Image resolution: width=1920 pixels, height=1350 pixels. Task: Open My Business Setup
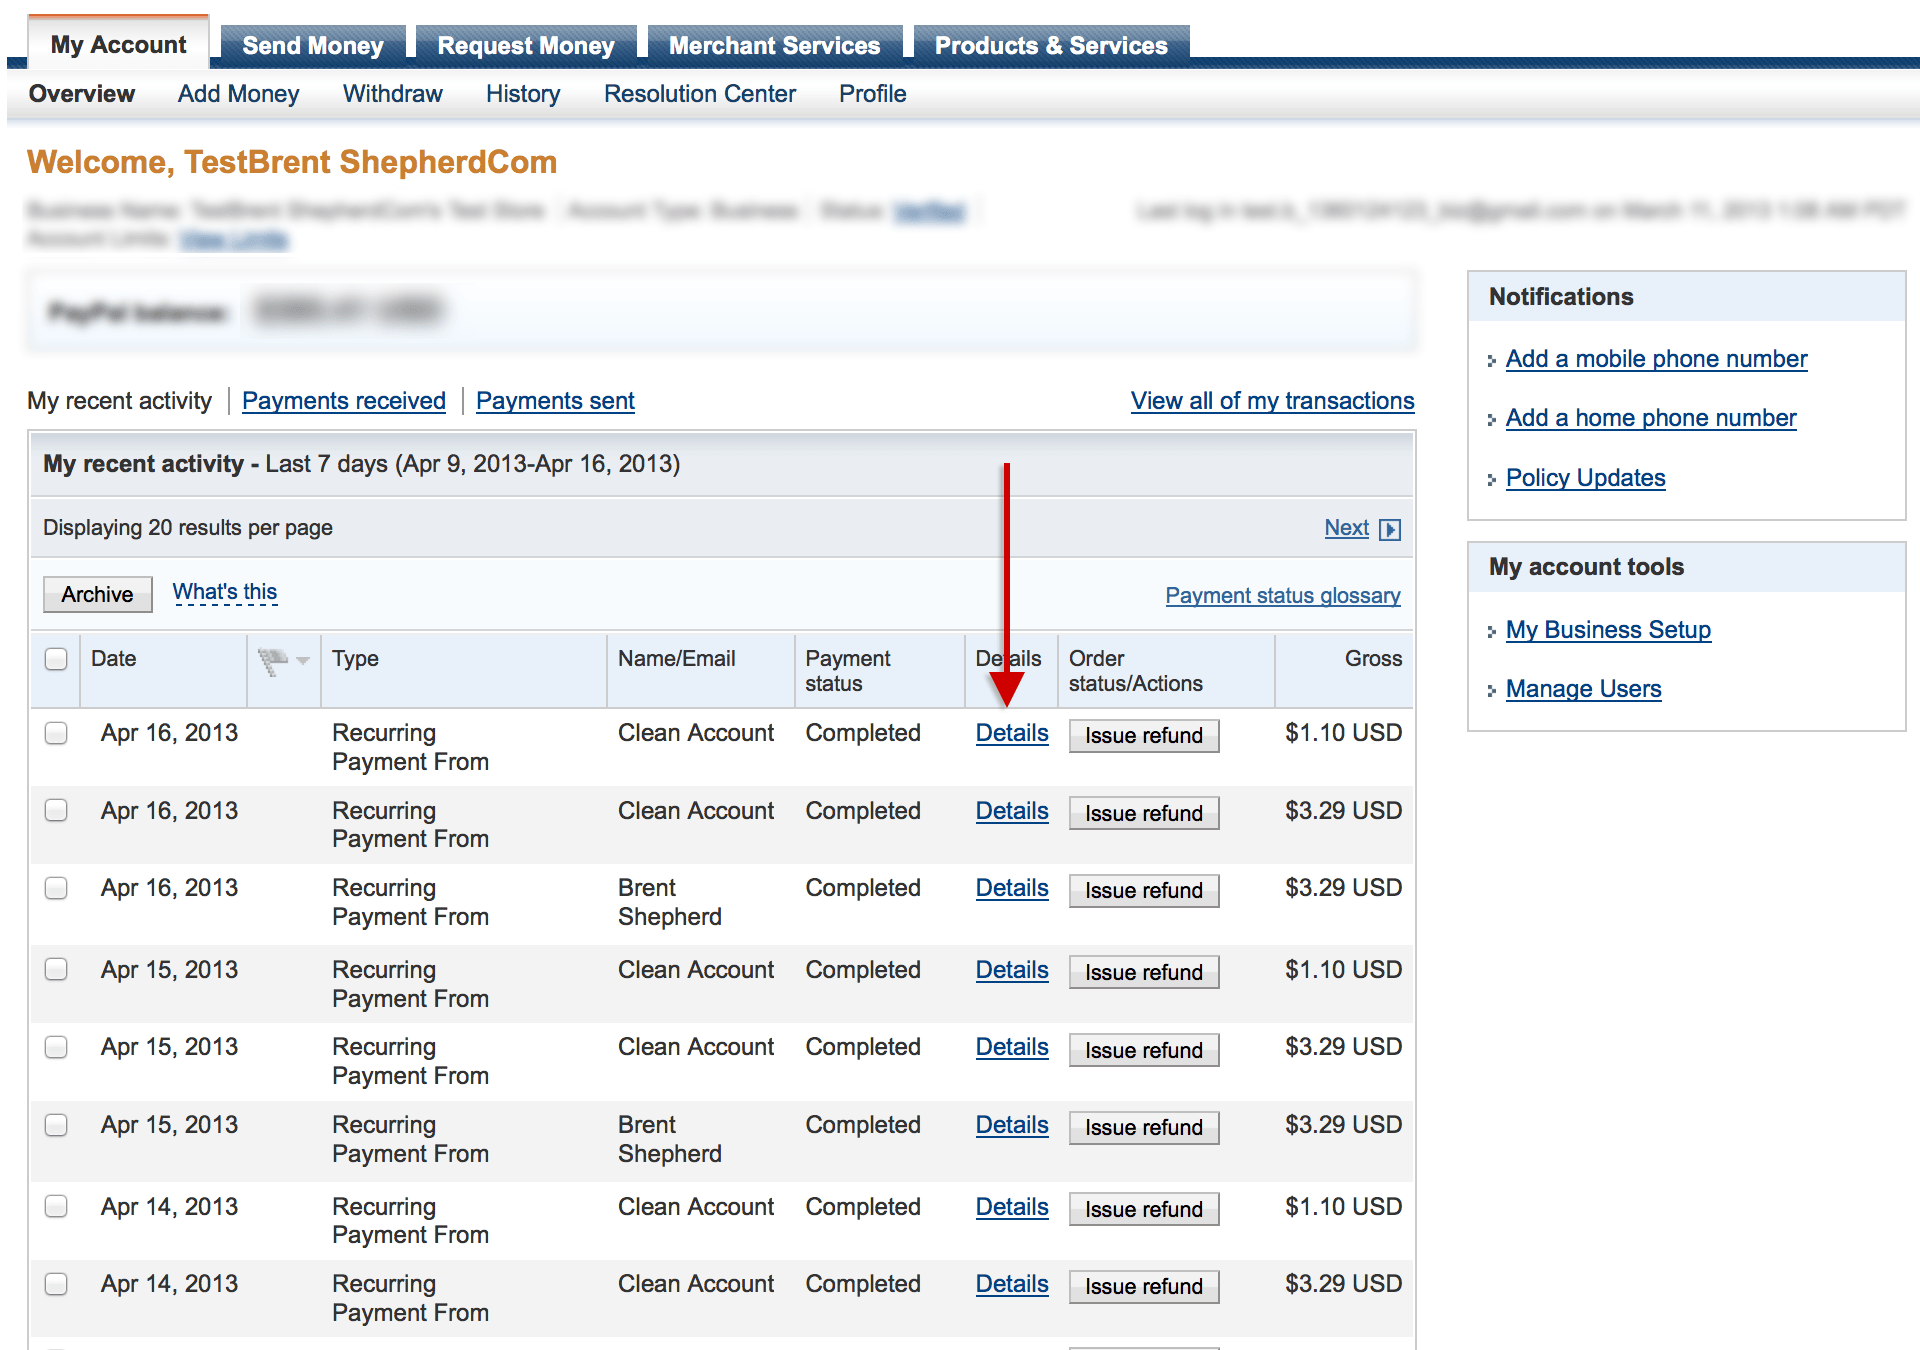[x=1608, y=630]
